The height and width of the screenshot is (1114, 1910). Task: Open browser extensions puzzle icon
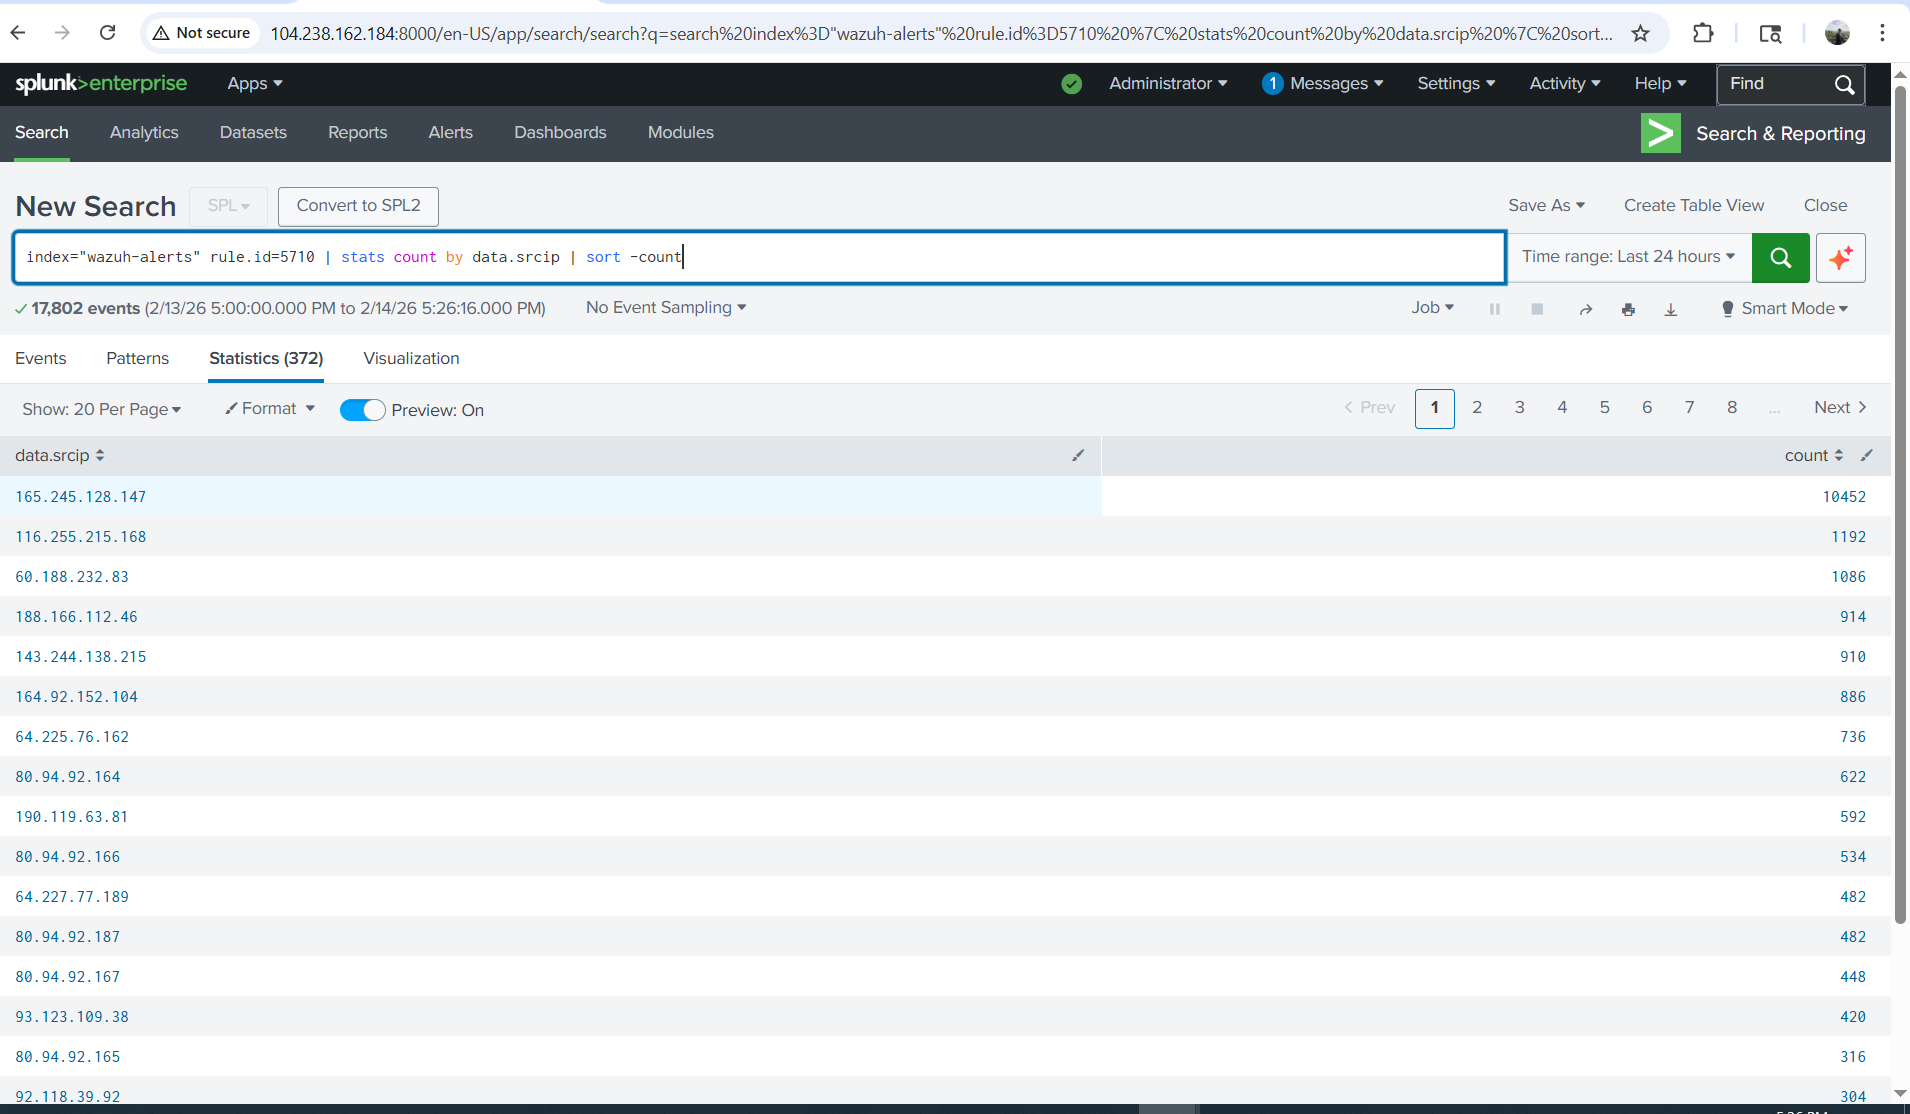[1703, 33]
